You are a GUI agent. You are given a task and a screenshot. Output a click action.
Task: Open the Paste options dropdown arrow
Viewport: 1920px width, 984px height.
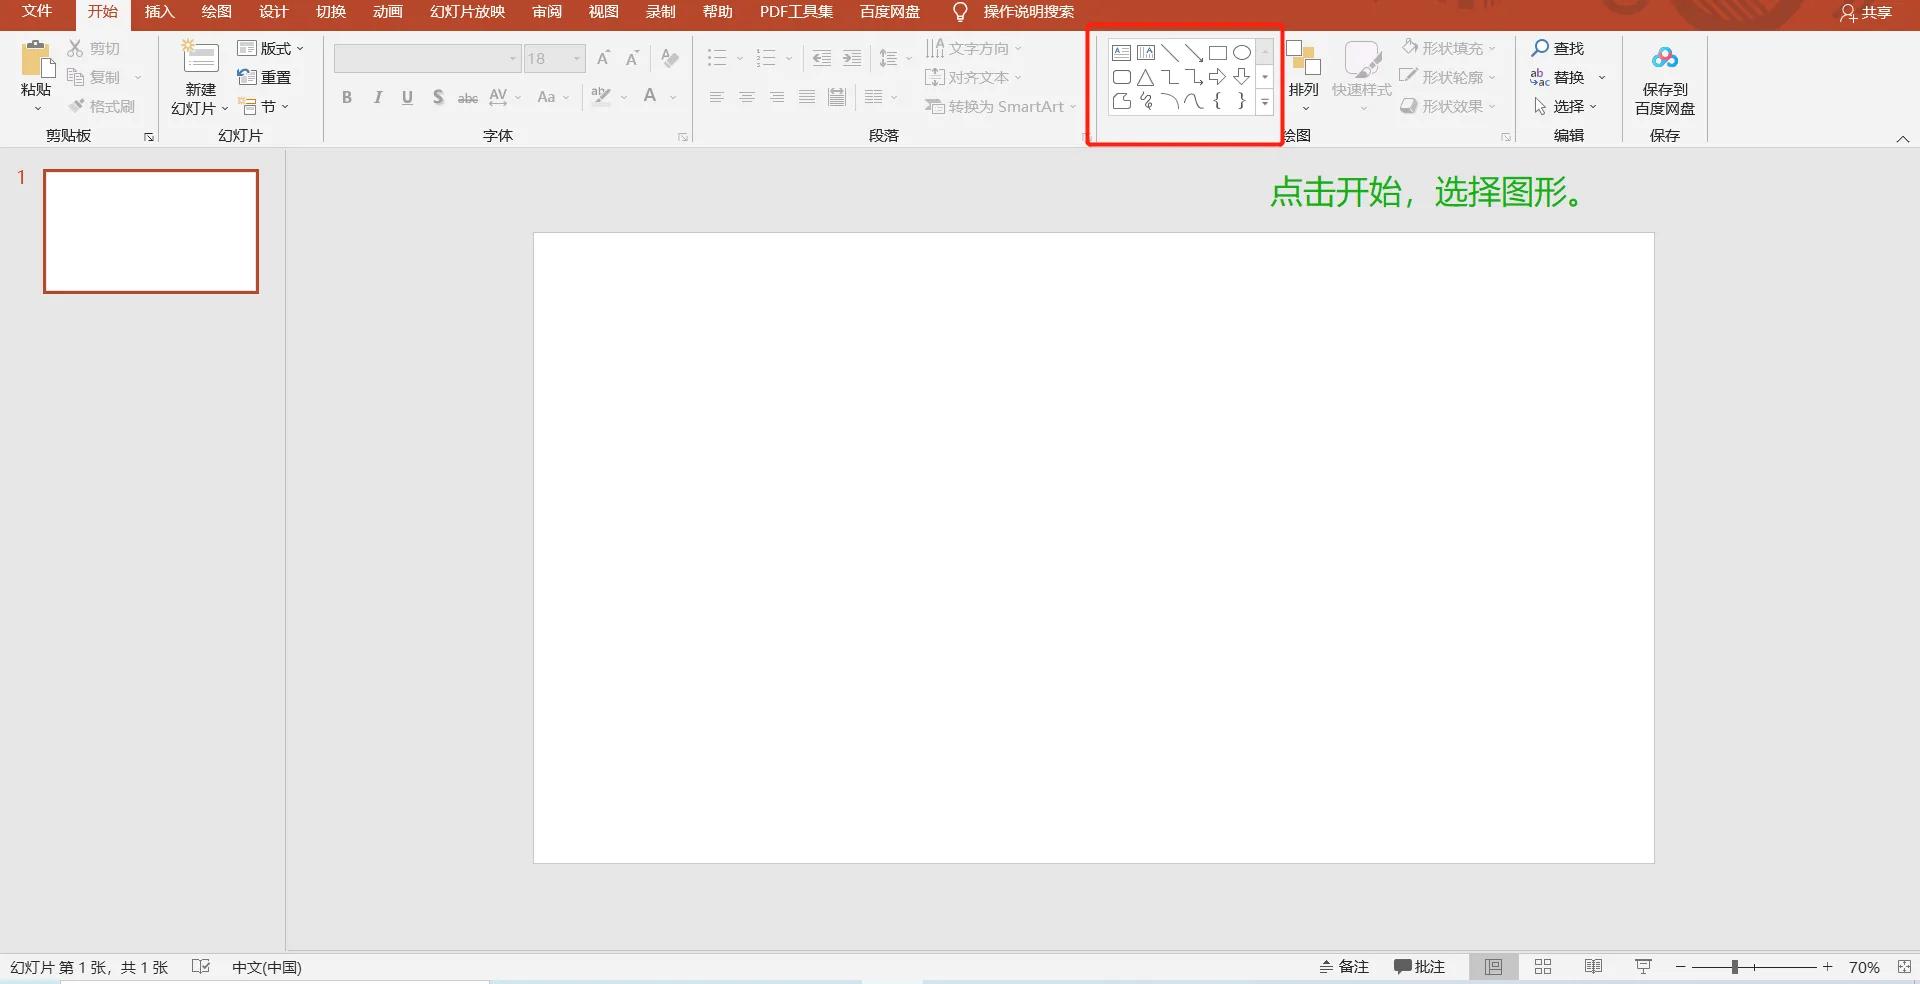(37, 108)
